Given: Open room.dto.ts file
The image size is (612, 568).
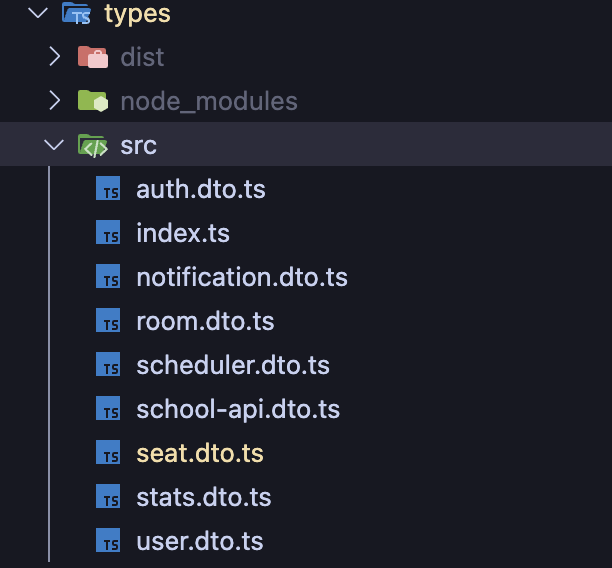Looking at the screenshot, I should pyautogui.click(x=205, y=321).
